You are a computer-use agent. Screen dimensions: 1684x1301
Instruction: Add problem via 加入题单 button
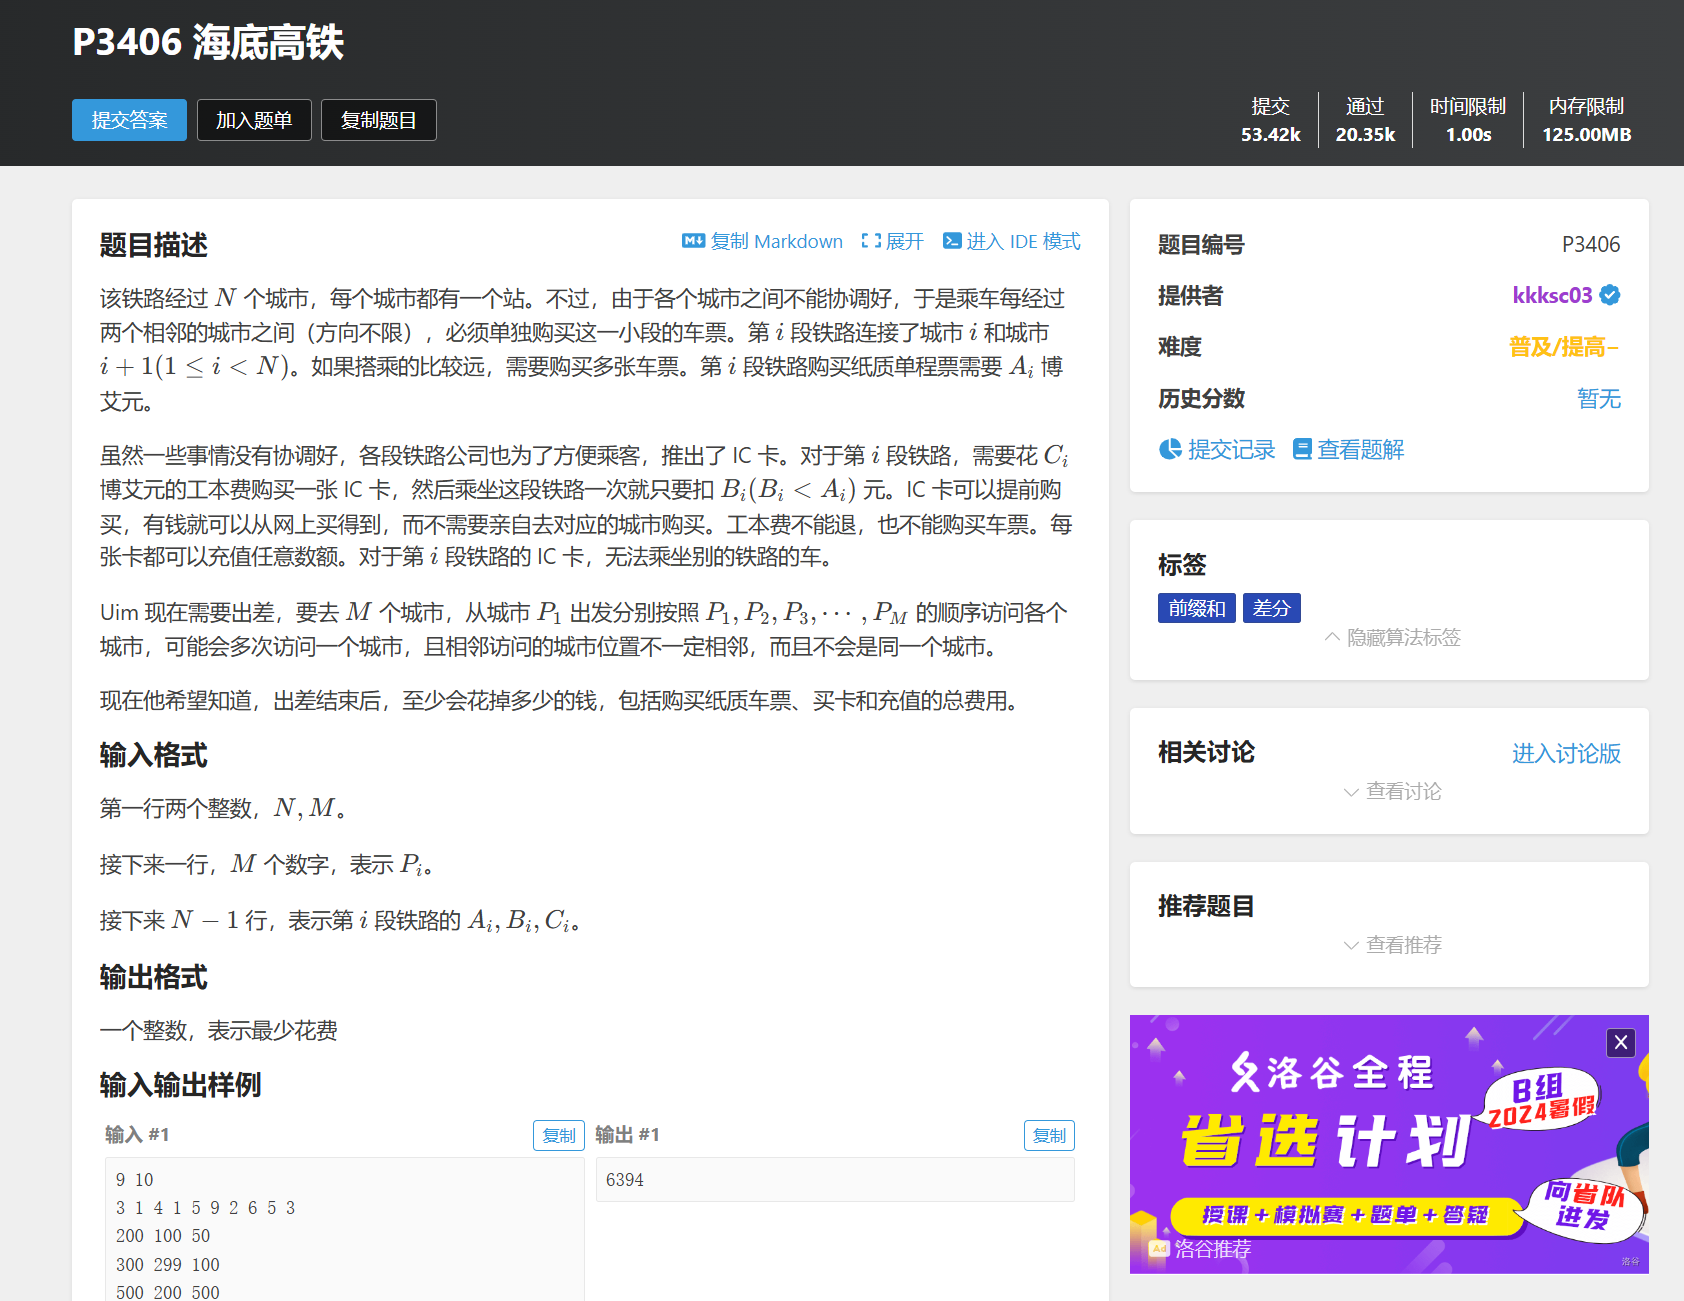(x=254, y=120)
